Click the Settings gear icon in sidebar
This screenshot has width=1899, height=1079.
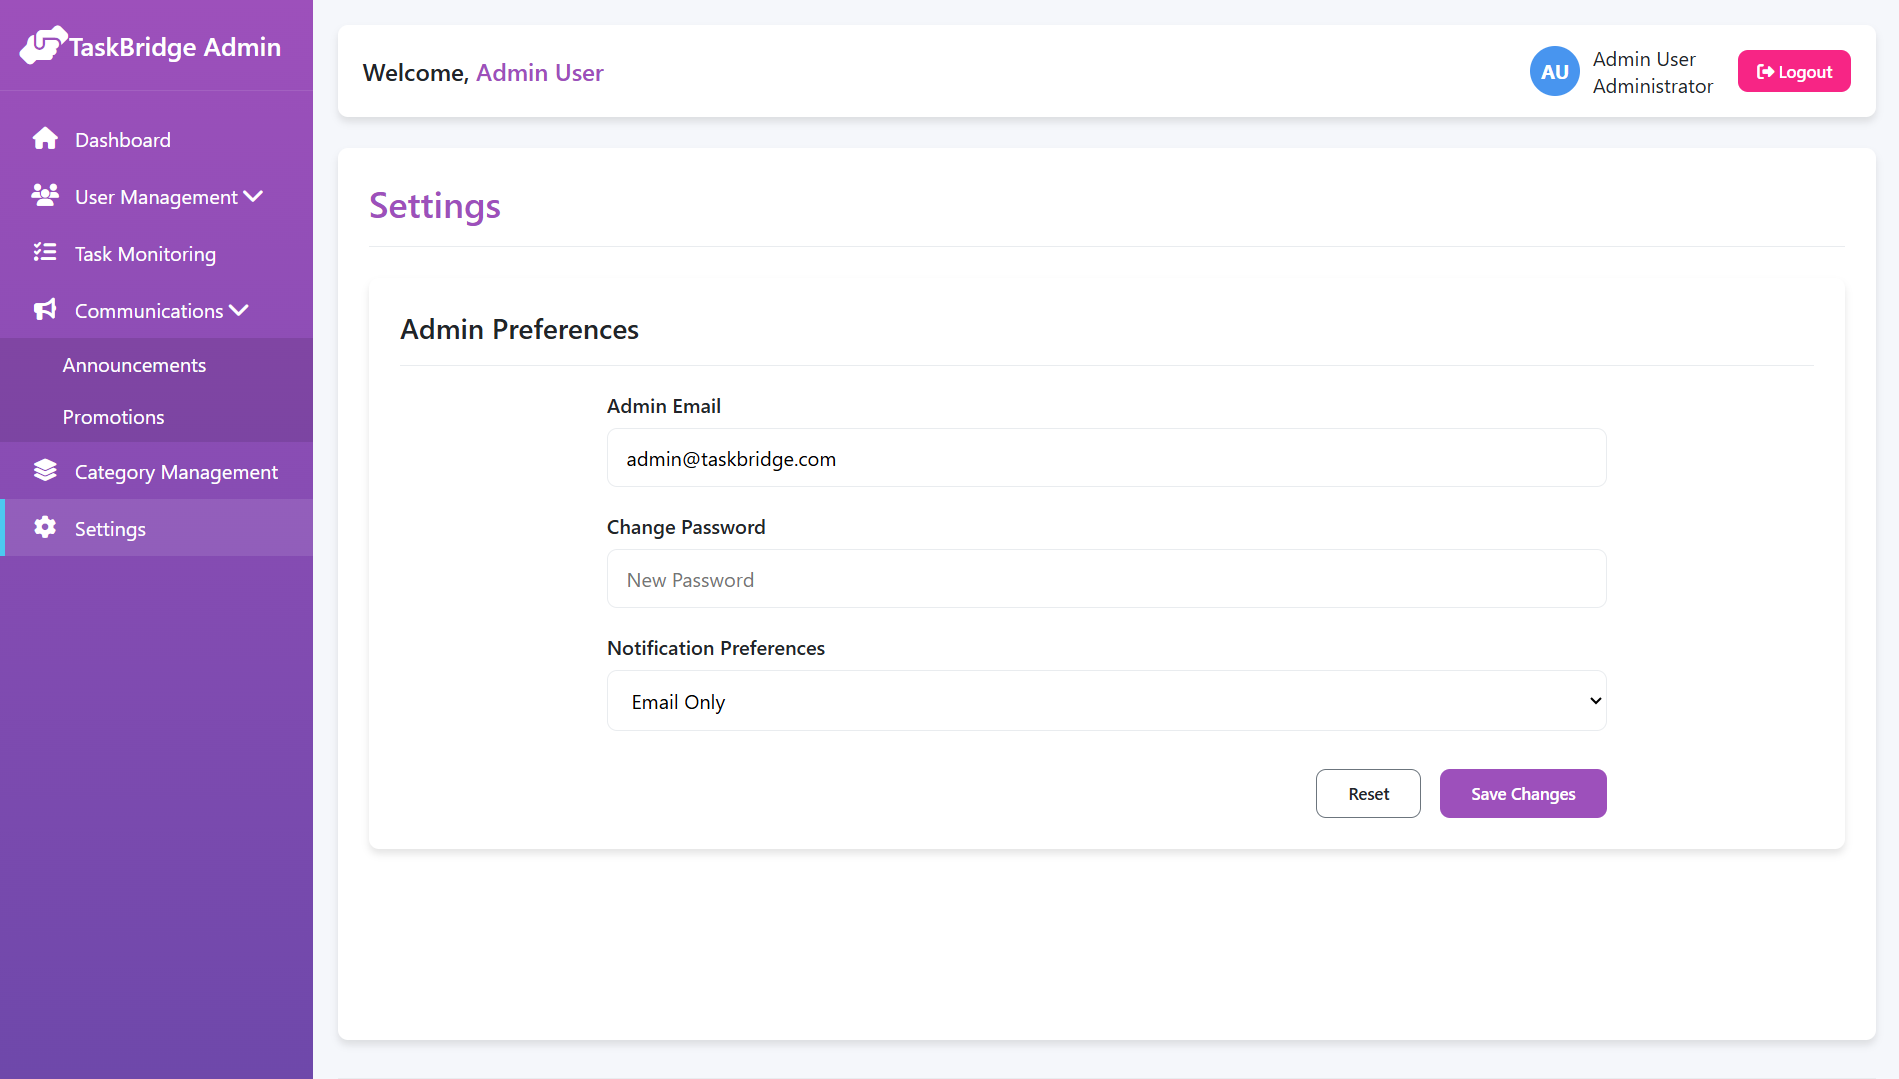[45, 528]
